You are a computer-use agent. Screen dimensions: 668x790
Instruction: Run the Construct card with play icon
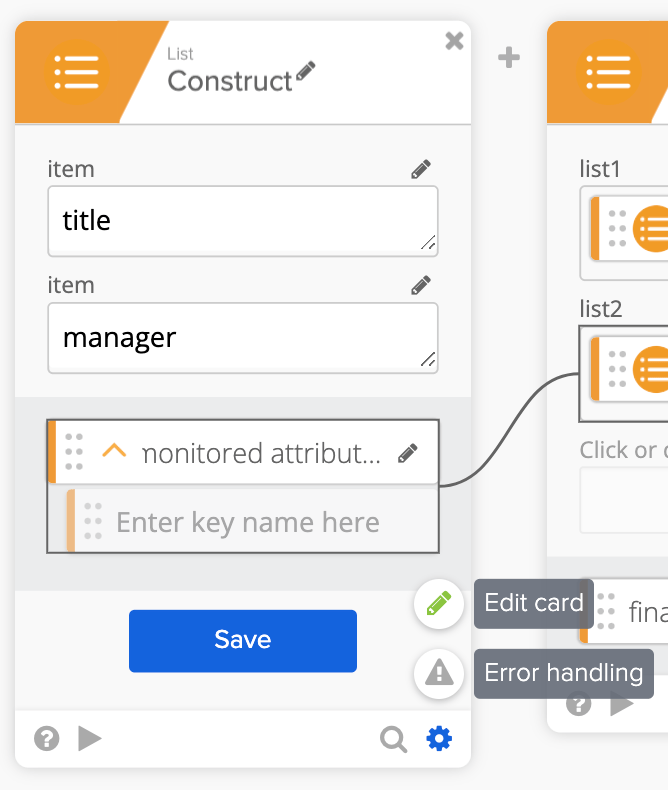(90, 739)
